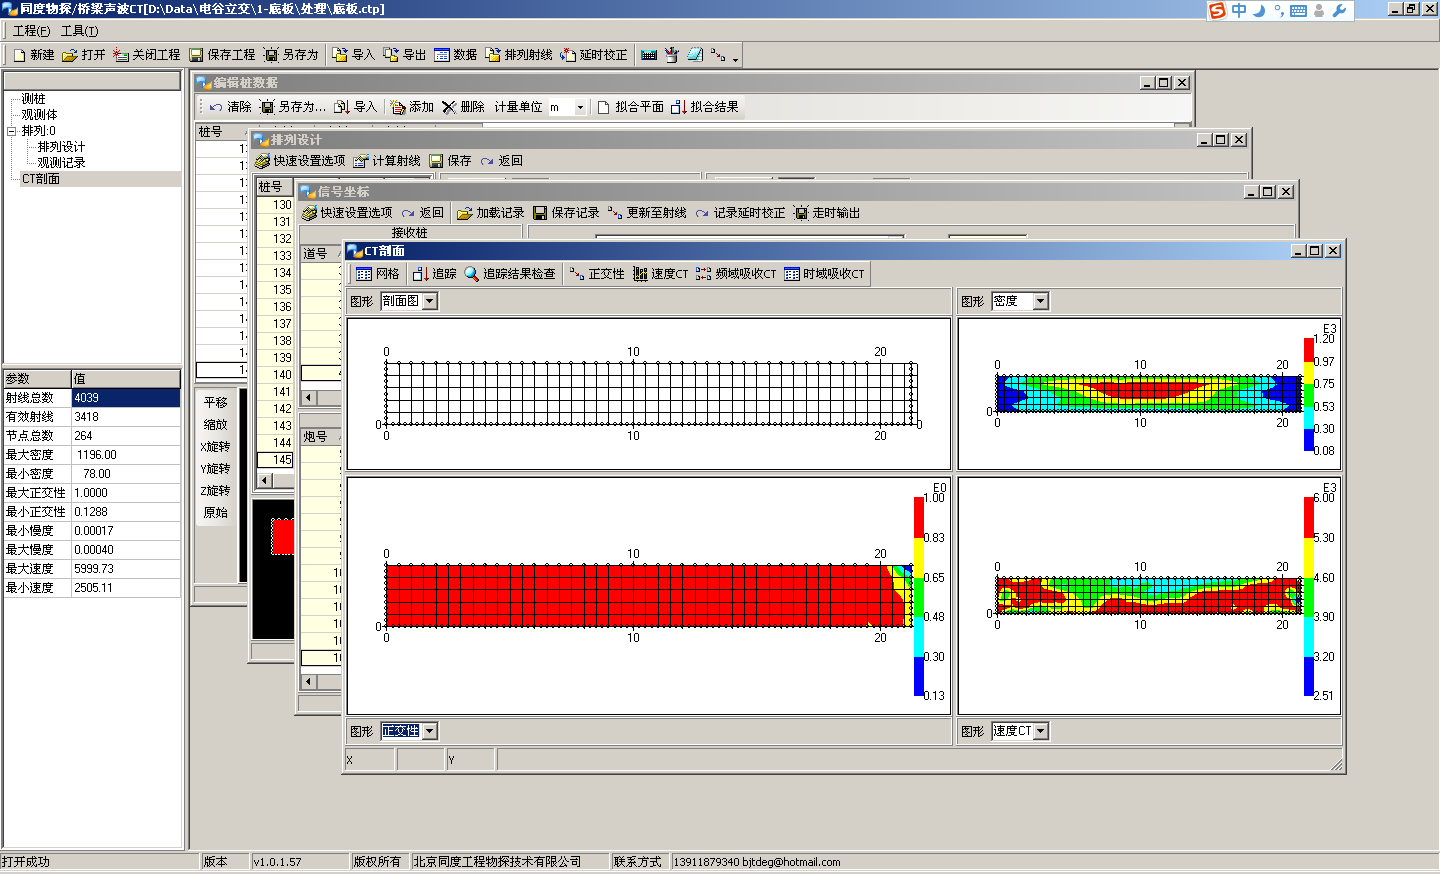Click 延时校正 in the main toolbar
The image size is (1440, 874).
594,55
